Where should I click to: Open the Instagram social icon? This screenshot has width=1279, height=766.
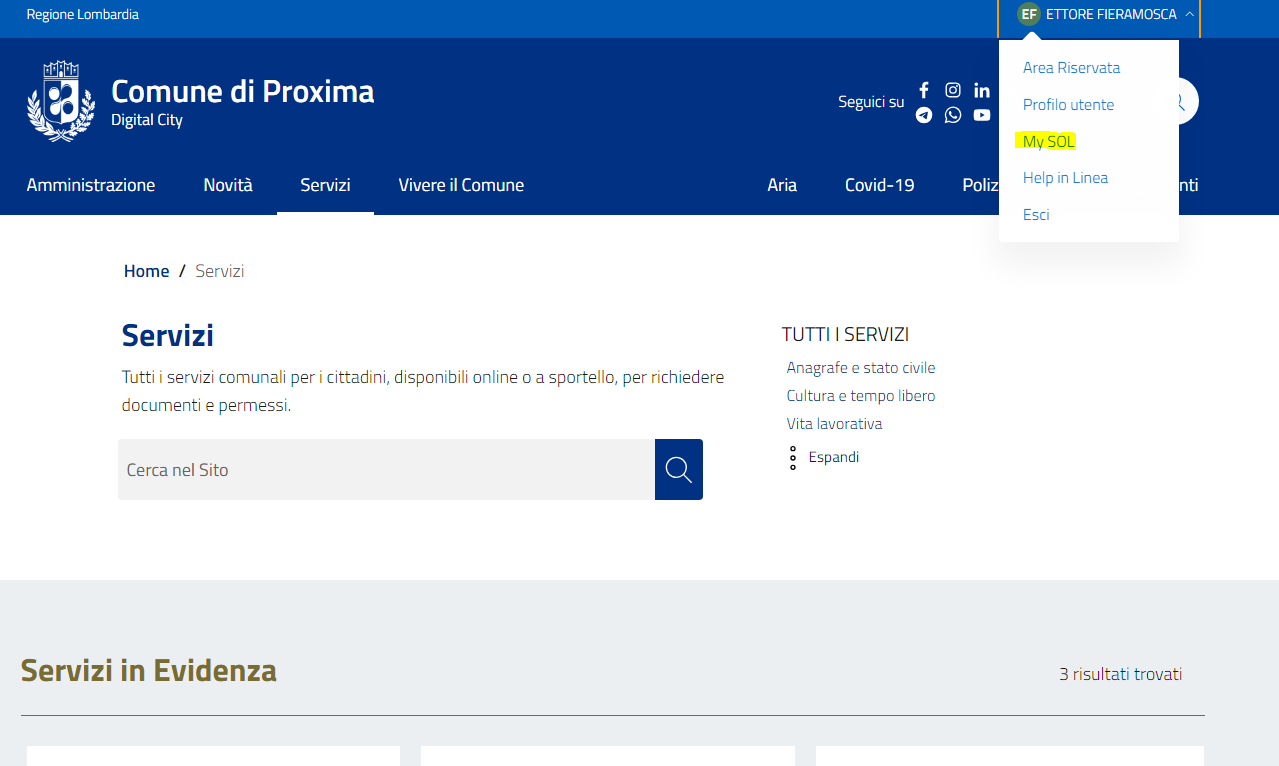tap(953, 90)
